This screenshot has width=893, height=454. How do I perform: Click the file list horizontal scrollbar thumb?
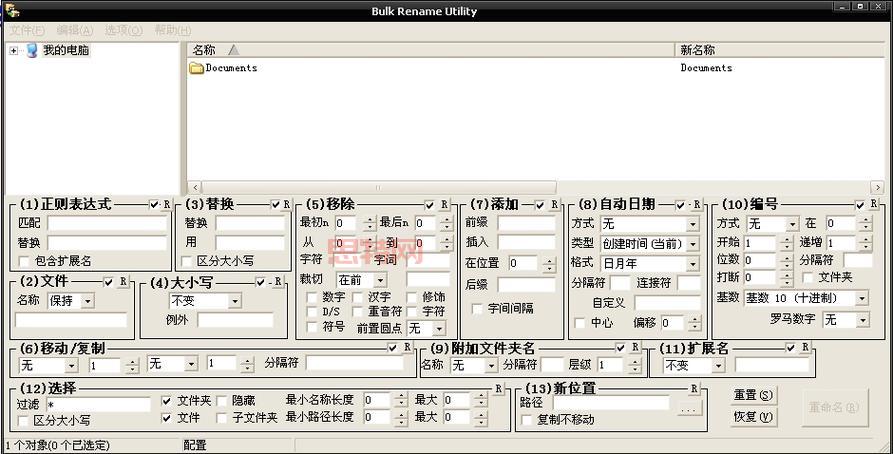pos(379,187)
